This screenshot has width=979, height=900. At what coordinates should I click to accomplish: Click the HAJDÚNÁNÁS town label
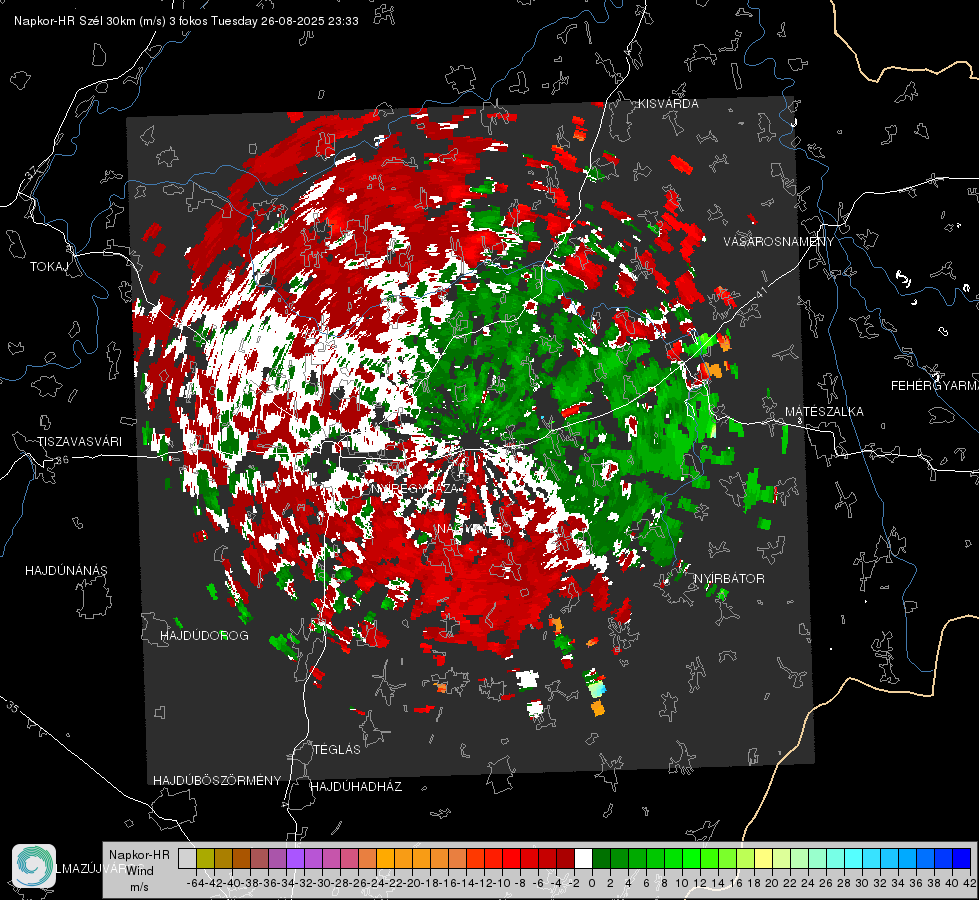pos(66,571)
